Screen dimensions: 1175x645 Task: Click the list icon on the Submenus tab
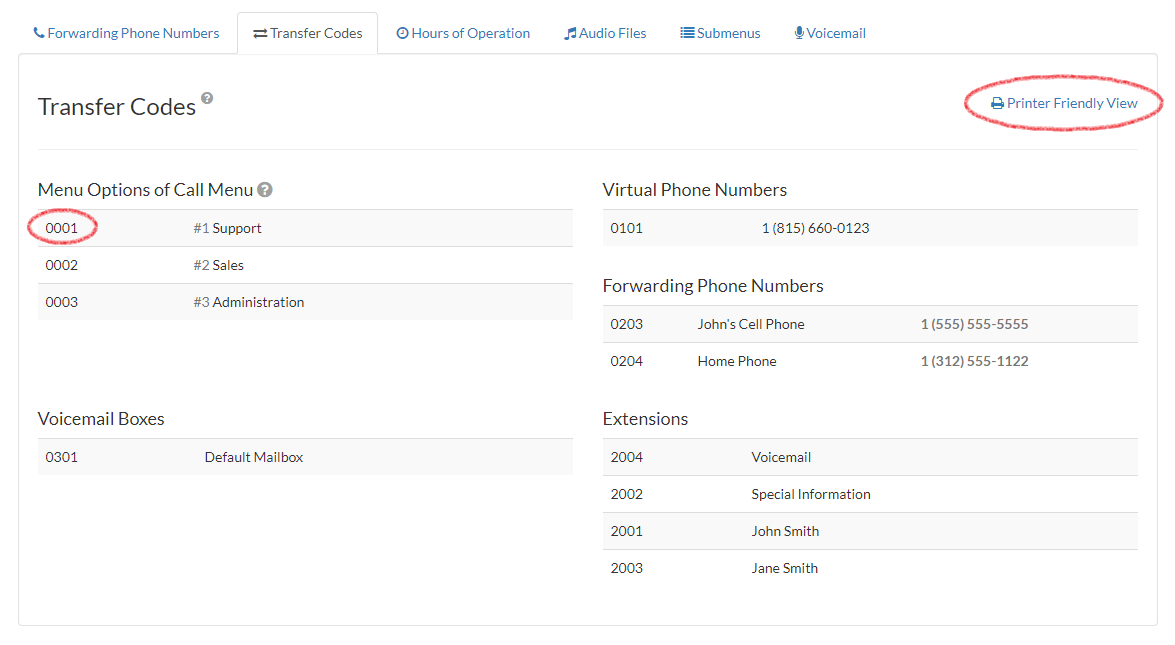pos(686,33)
